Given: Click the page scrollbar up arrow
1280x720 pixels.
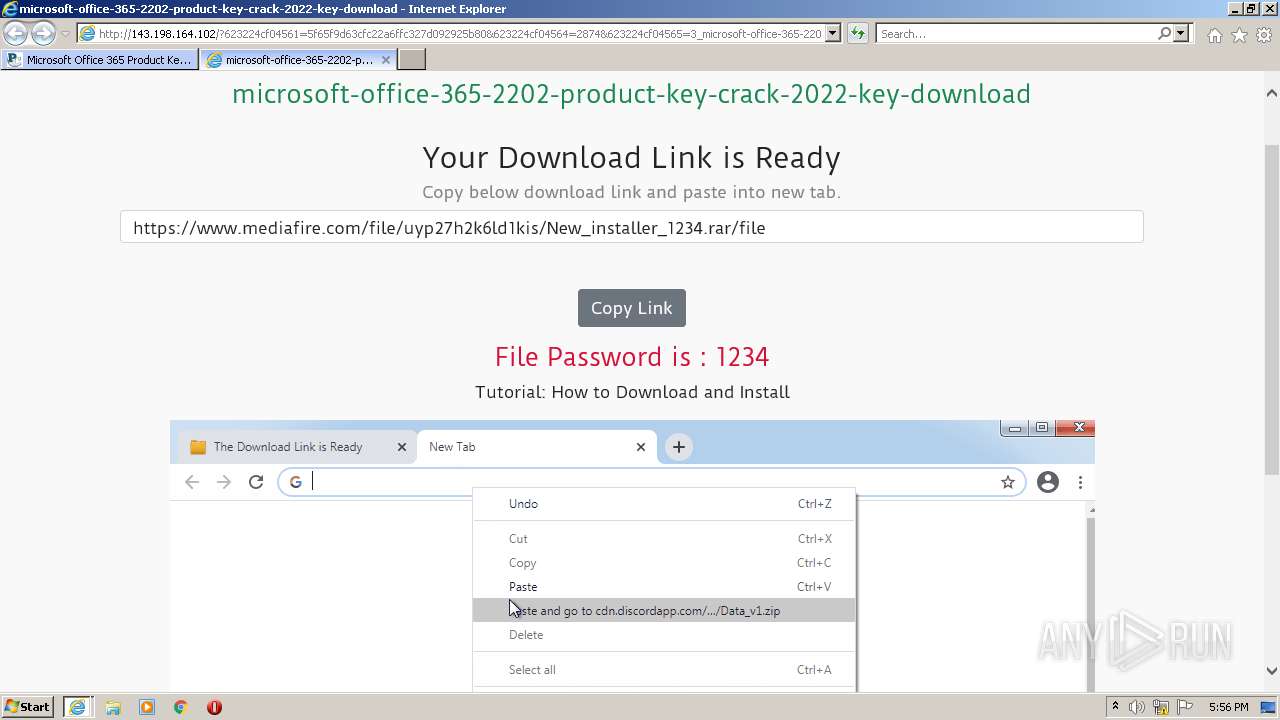Looking at the screenshot, I should click(x=1272, y=93).
